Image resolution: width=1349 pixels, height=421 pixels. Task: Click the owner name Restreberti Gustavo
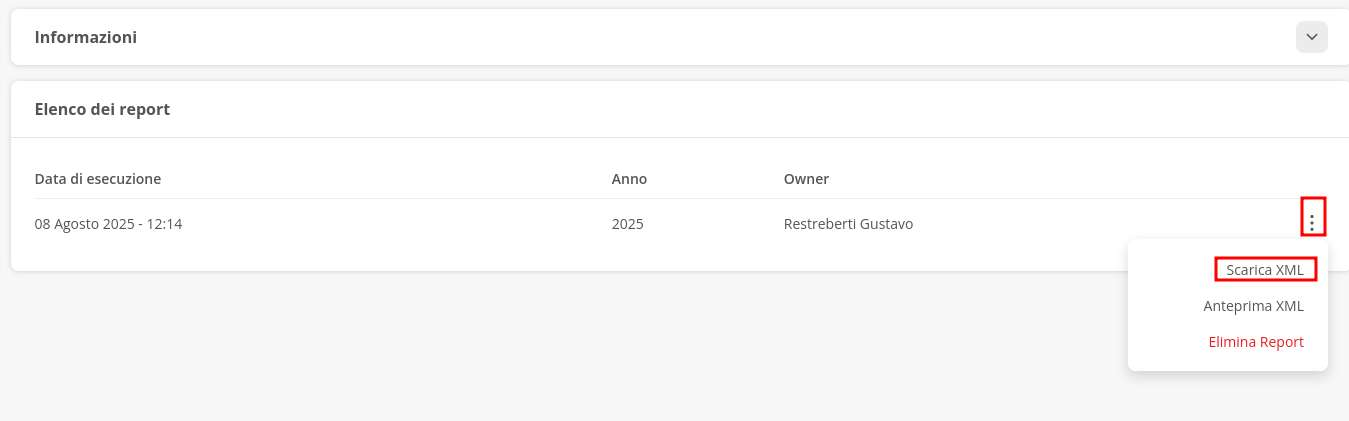(848, 224)
